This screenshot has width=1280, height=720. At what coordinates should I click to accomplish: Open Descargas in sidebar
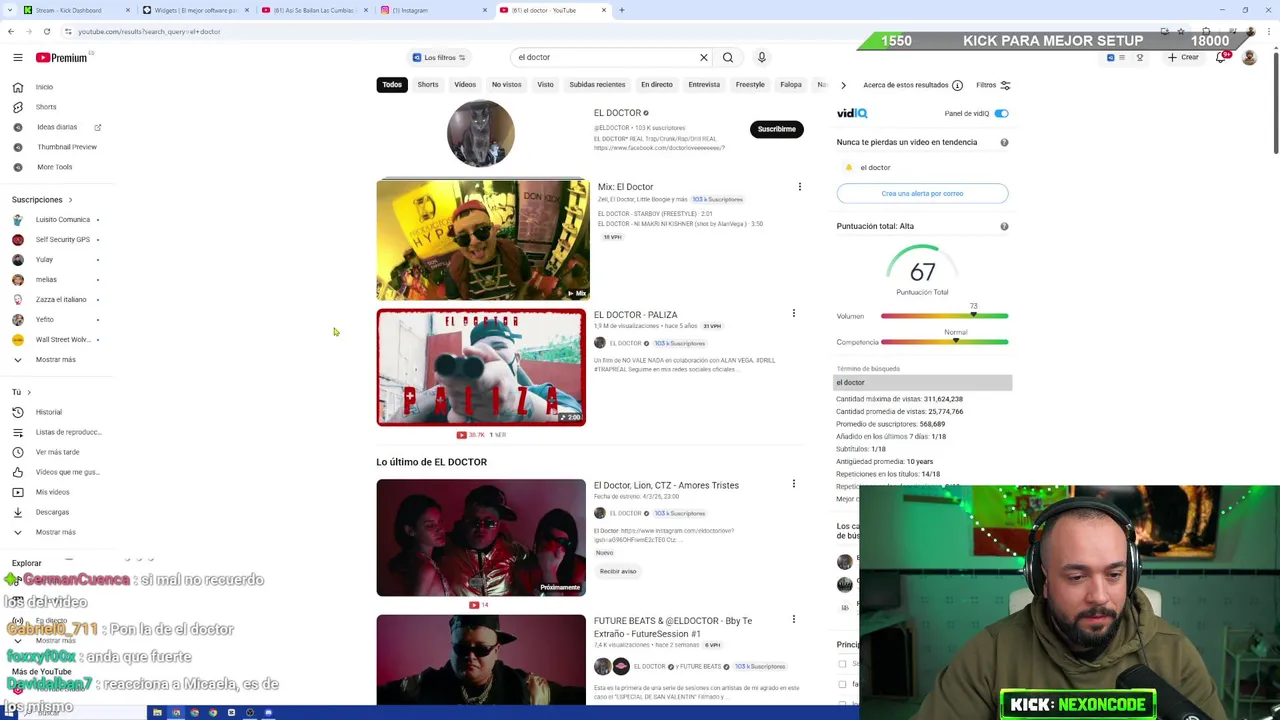(52, 512)
